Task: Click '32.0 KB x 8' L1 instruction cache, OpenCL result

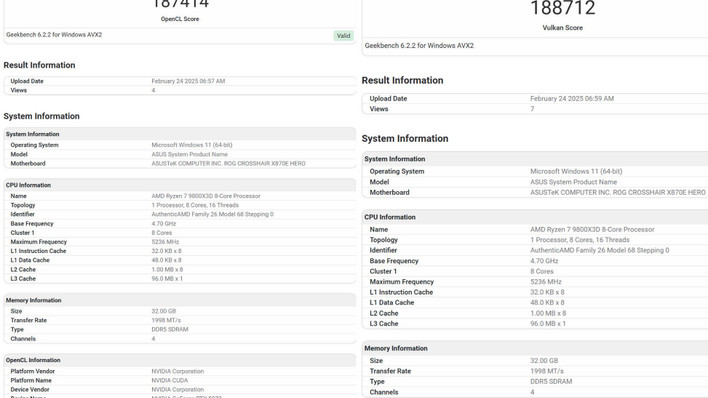Action: pos(167,251)
